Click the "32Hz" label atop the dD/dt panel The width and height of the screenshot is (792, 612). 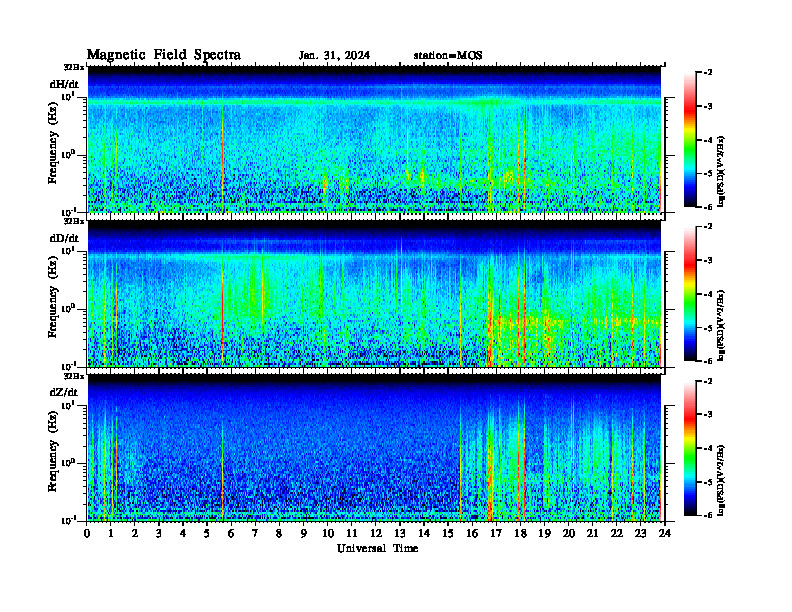coord(74,221)
